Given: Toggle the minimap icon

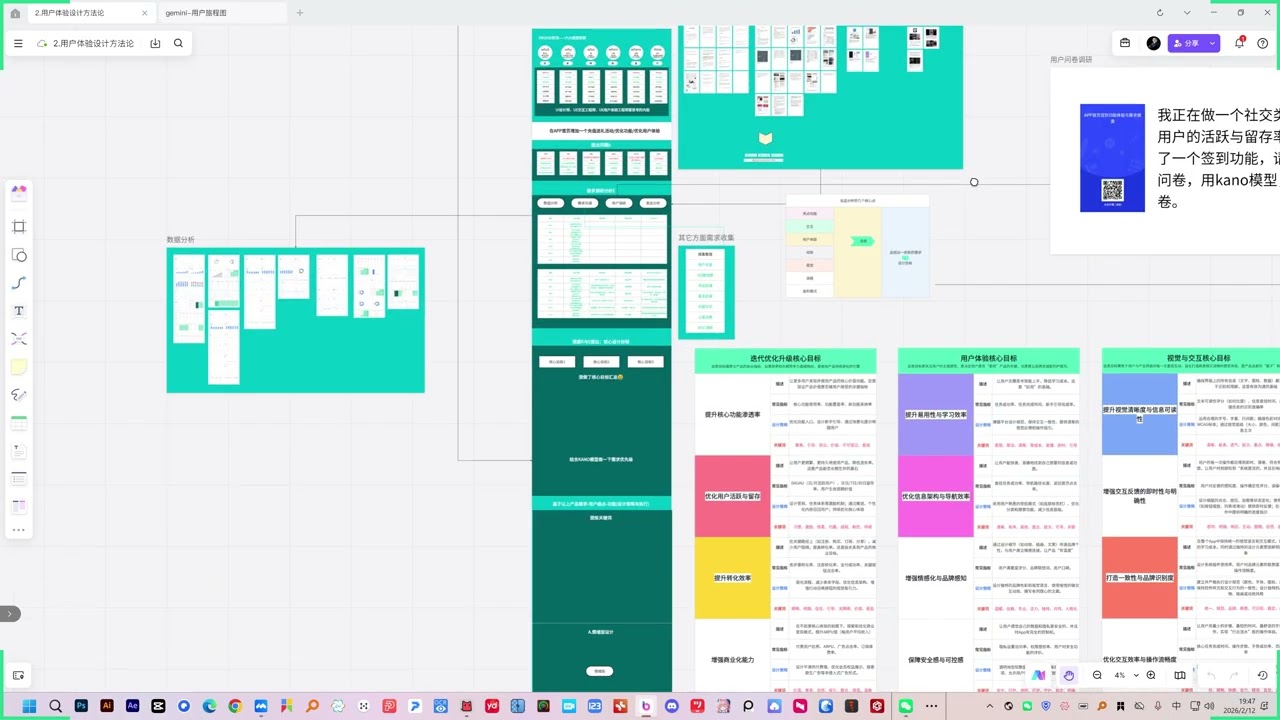Looking at the screenshot, I should coord(1180,675).
